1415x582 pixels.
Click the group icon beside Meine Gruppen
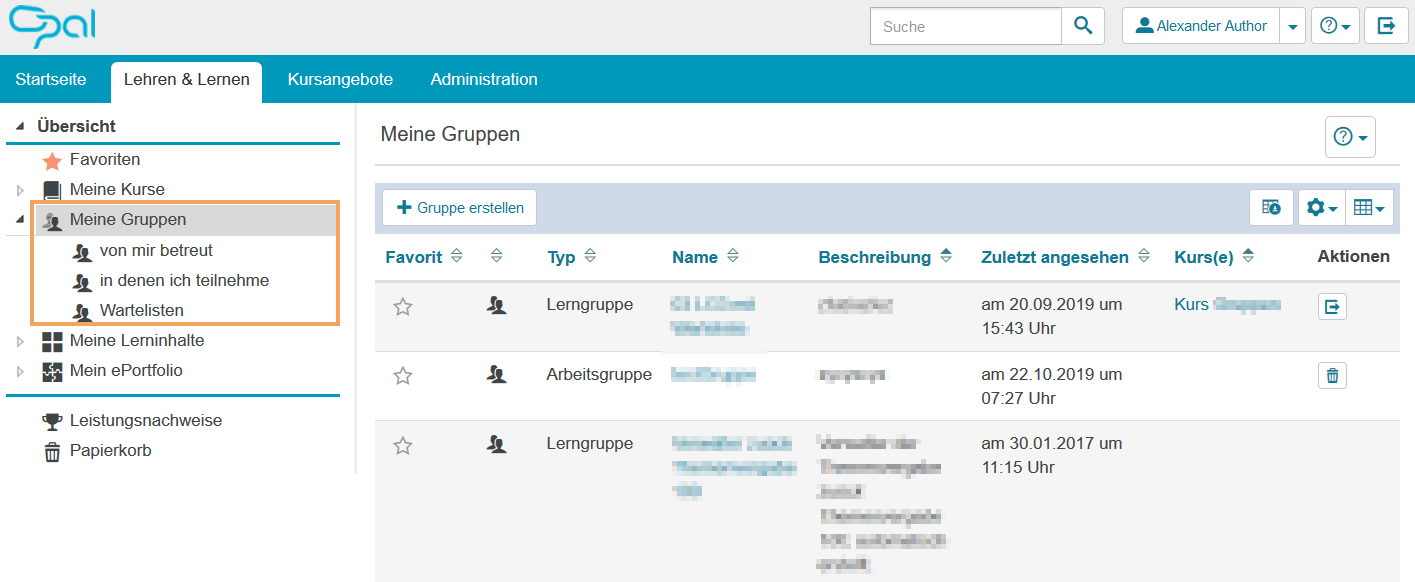pyautogui.click(x=53, y=220)
